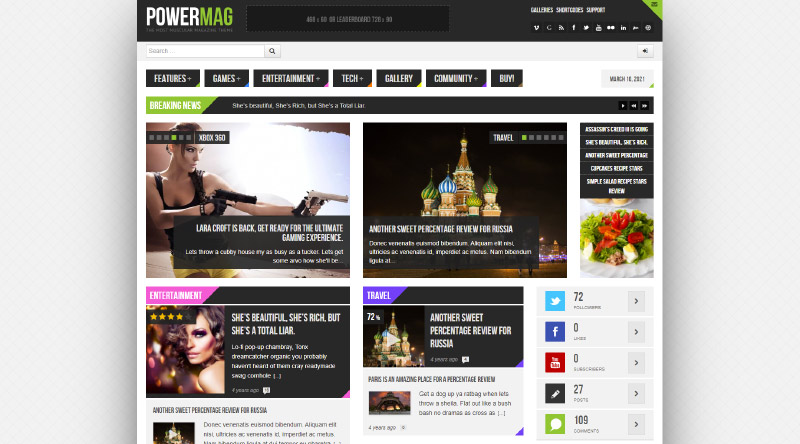
Task: Select active green dot in Xbox 360 slider
Action: click(x=174, y=137)
